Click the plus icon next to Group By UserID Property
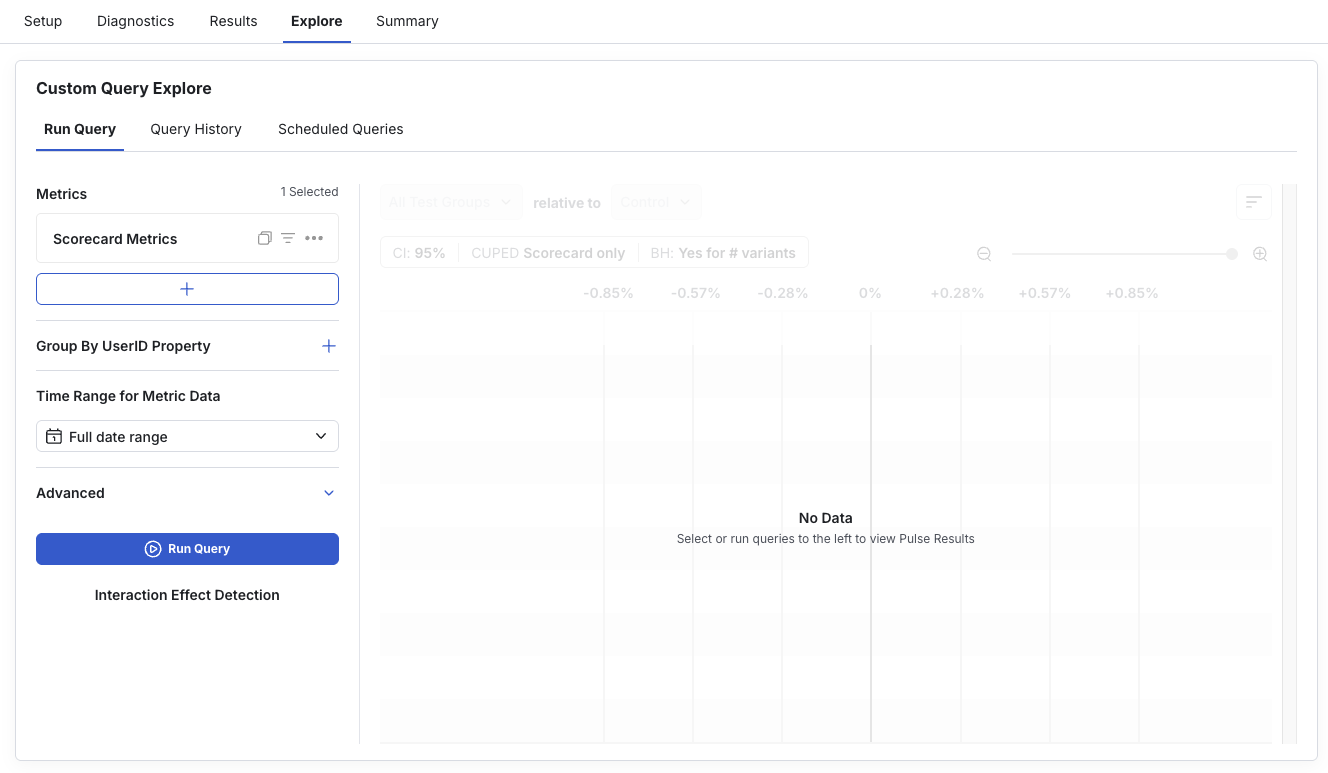This screenshot has height=773, width=1328. [x=328, y=345]
